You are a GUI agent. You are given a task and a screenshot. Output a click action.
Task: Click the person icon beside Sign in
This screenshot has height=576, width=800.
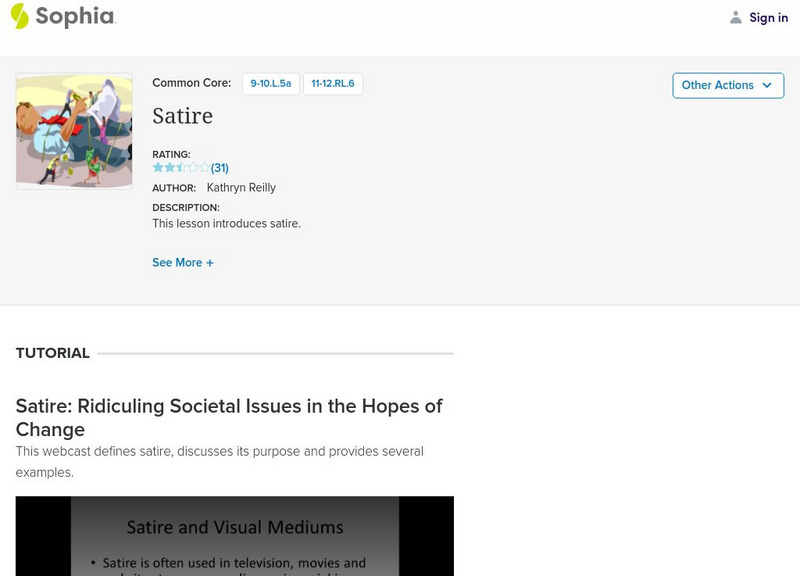736,17
